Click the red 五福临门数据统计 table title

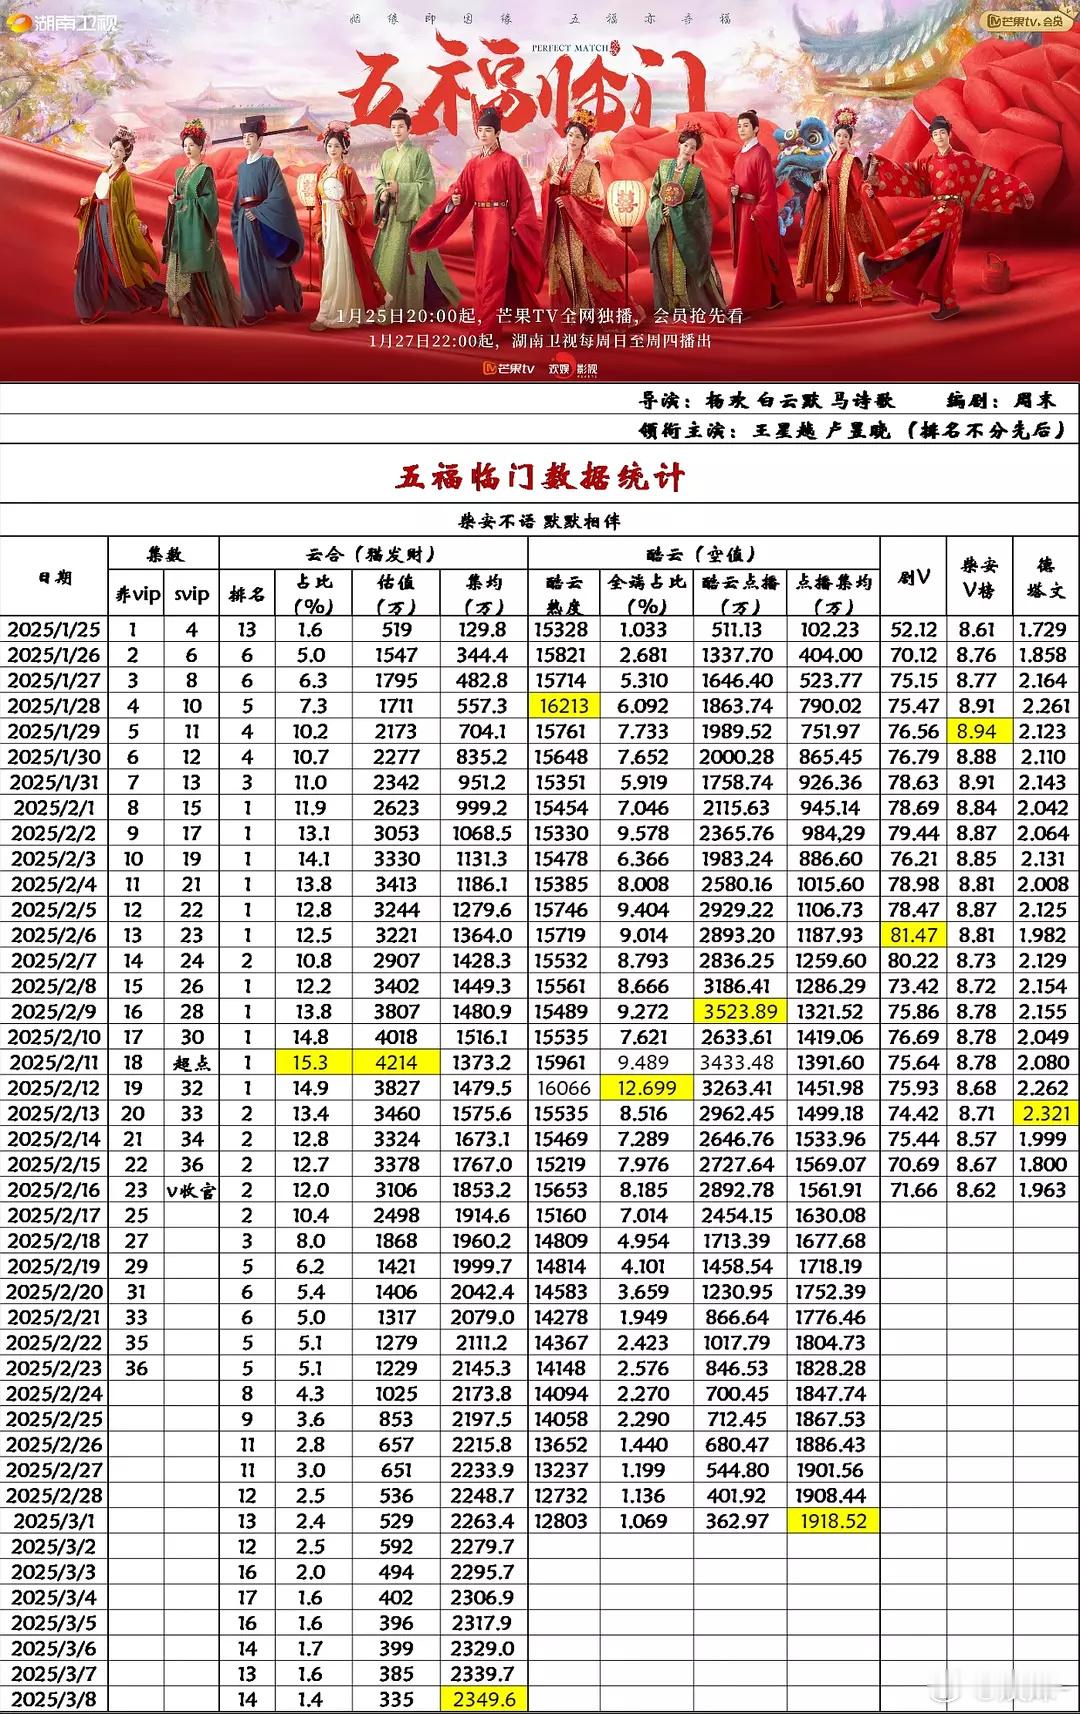(x=540, y=476)
